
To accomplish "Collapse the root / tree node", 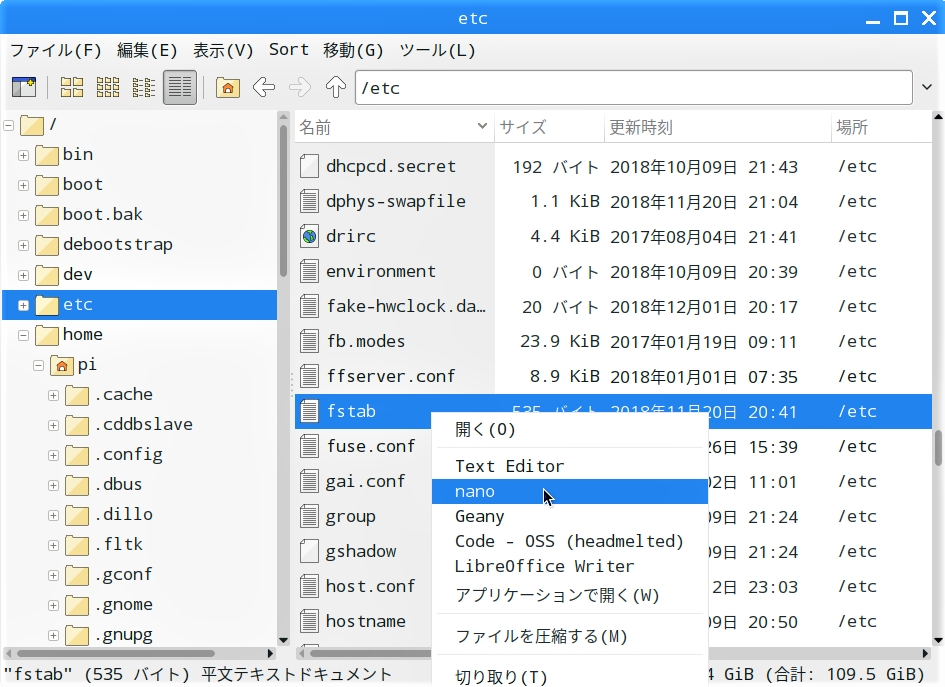I will click(x=8, y=125).
